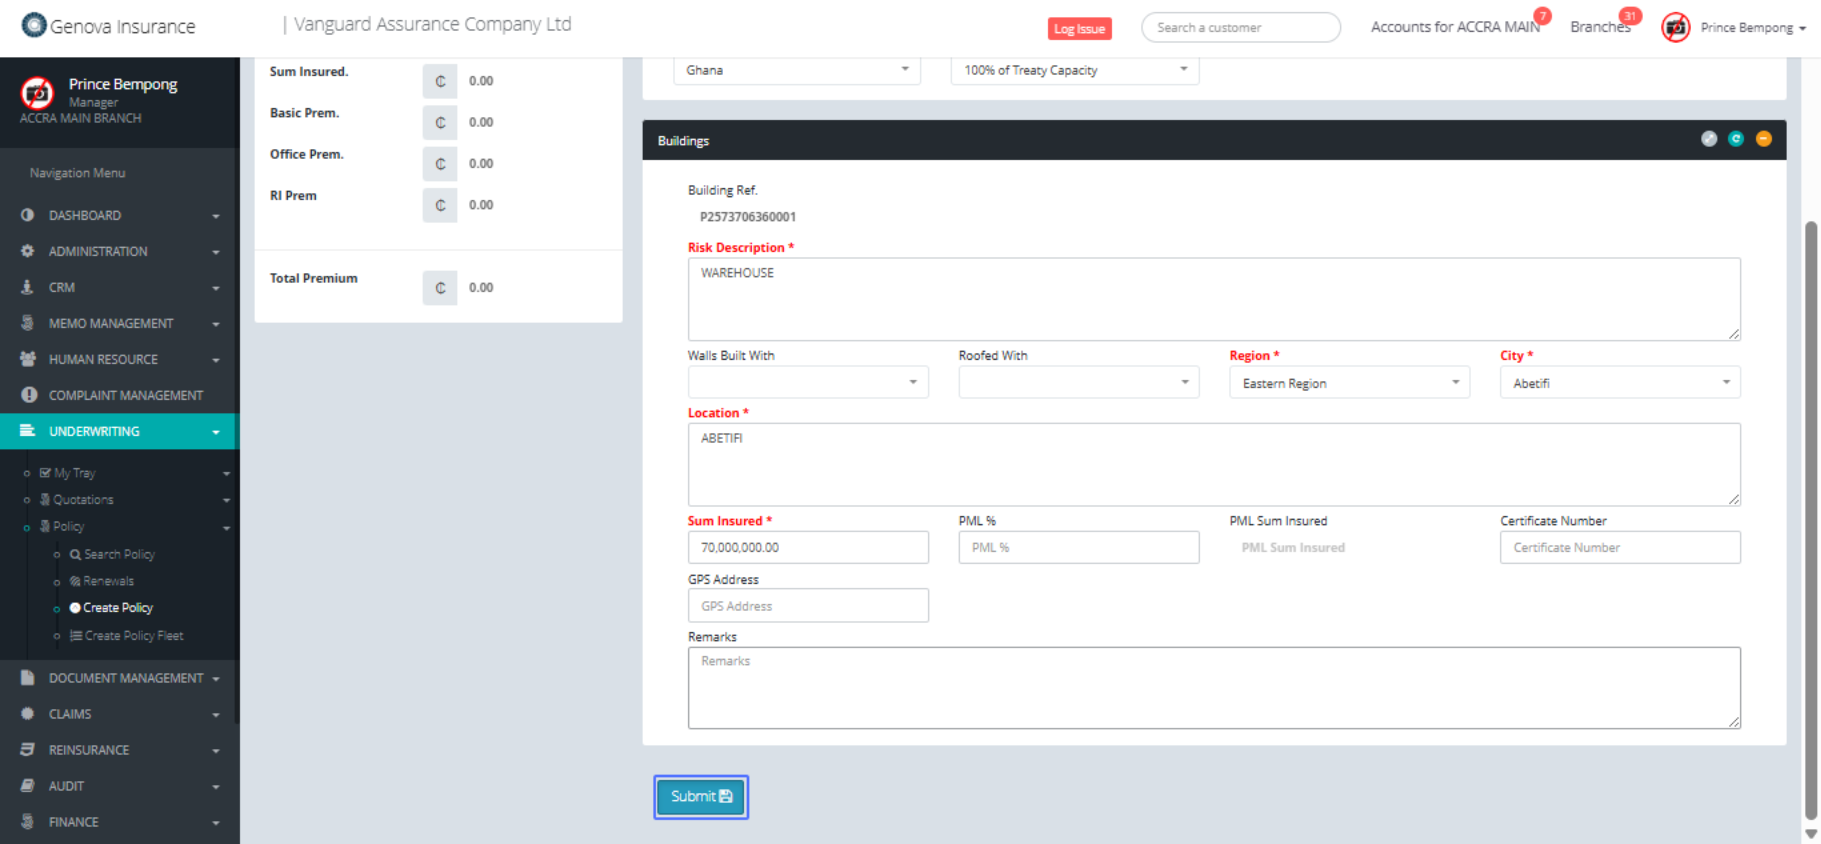Open the Roofed With dropdown

coord(1078,382)
